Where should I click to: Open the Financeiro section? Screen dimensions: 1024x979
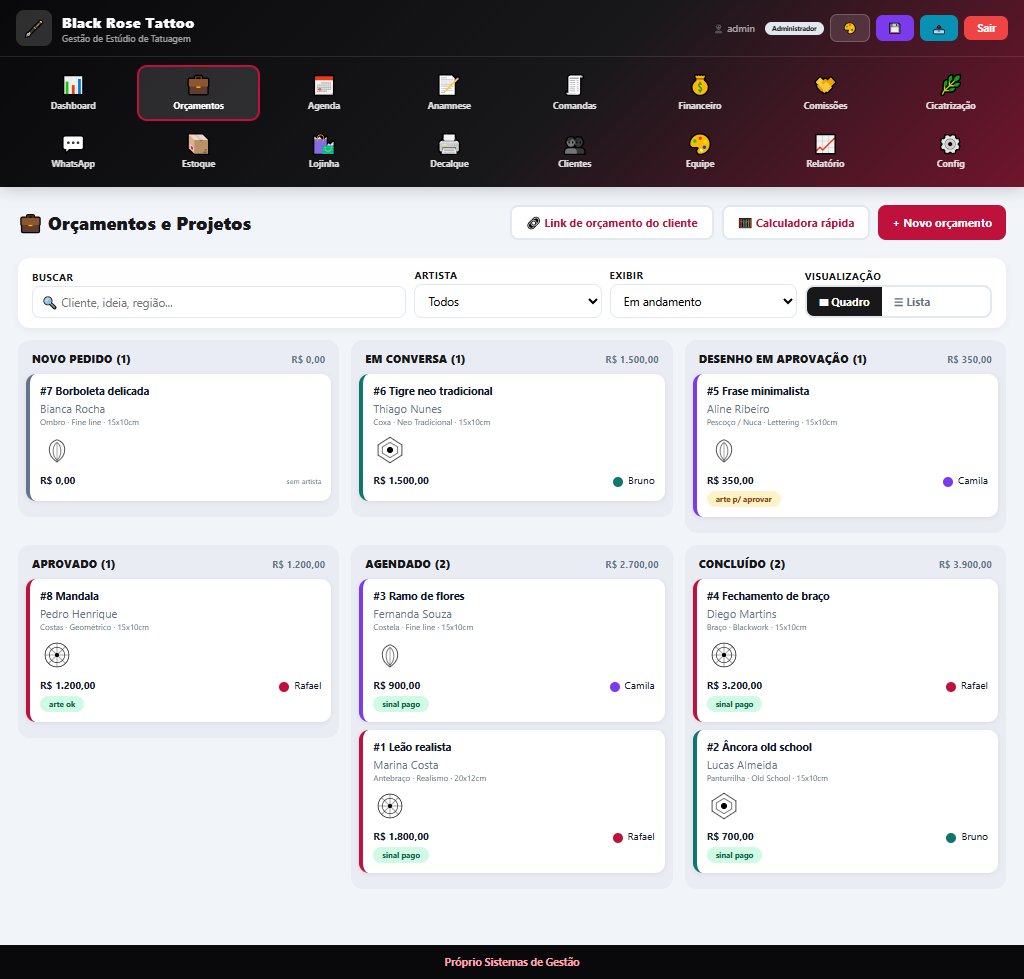pyautogui.click(x=700, y=93)
